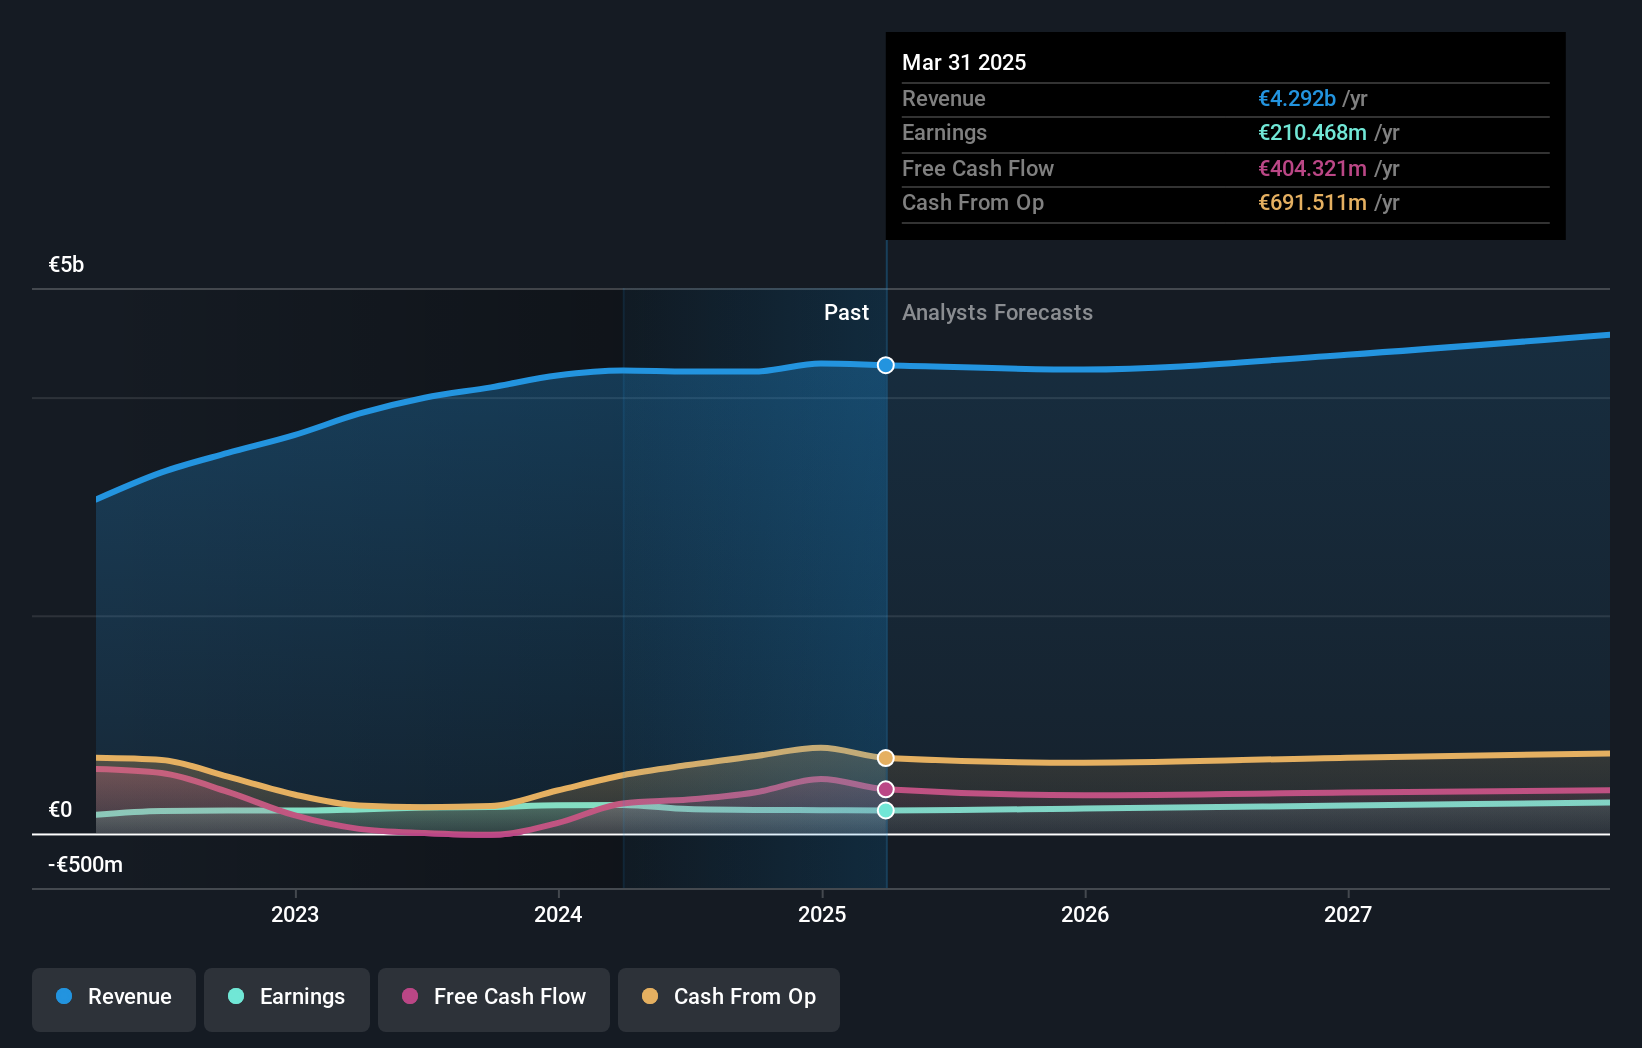Click the 2026 axis label
The height and width of the screenshot is (1048, 1642).
click(x=1085, y=913)
